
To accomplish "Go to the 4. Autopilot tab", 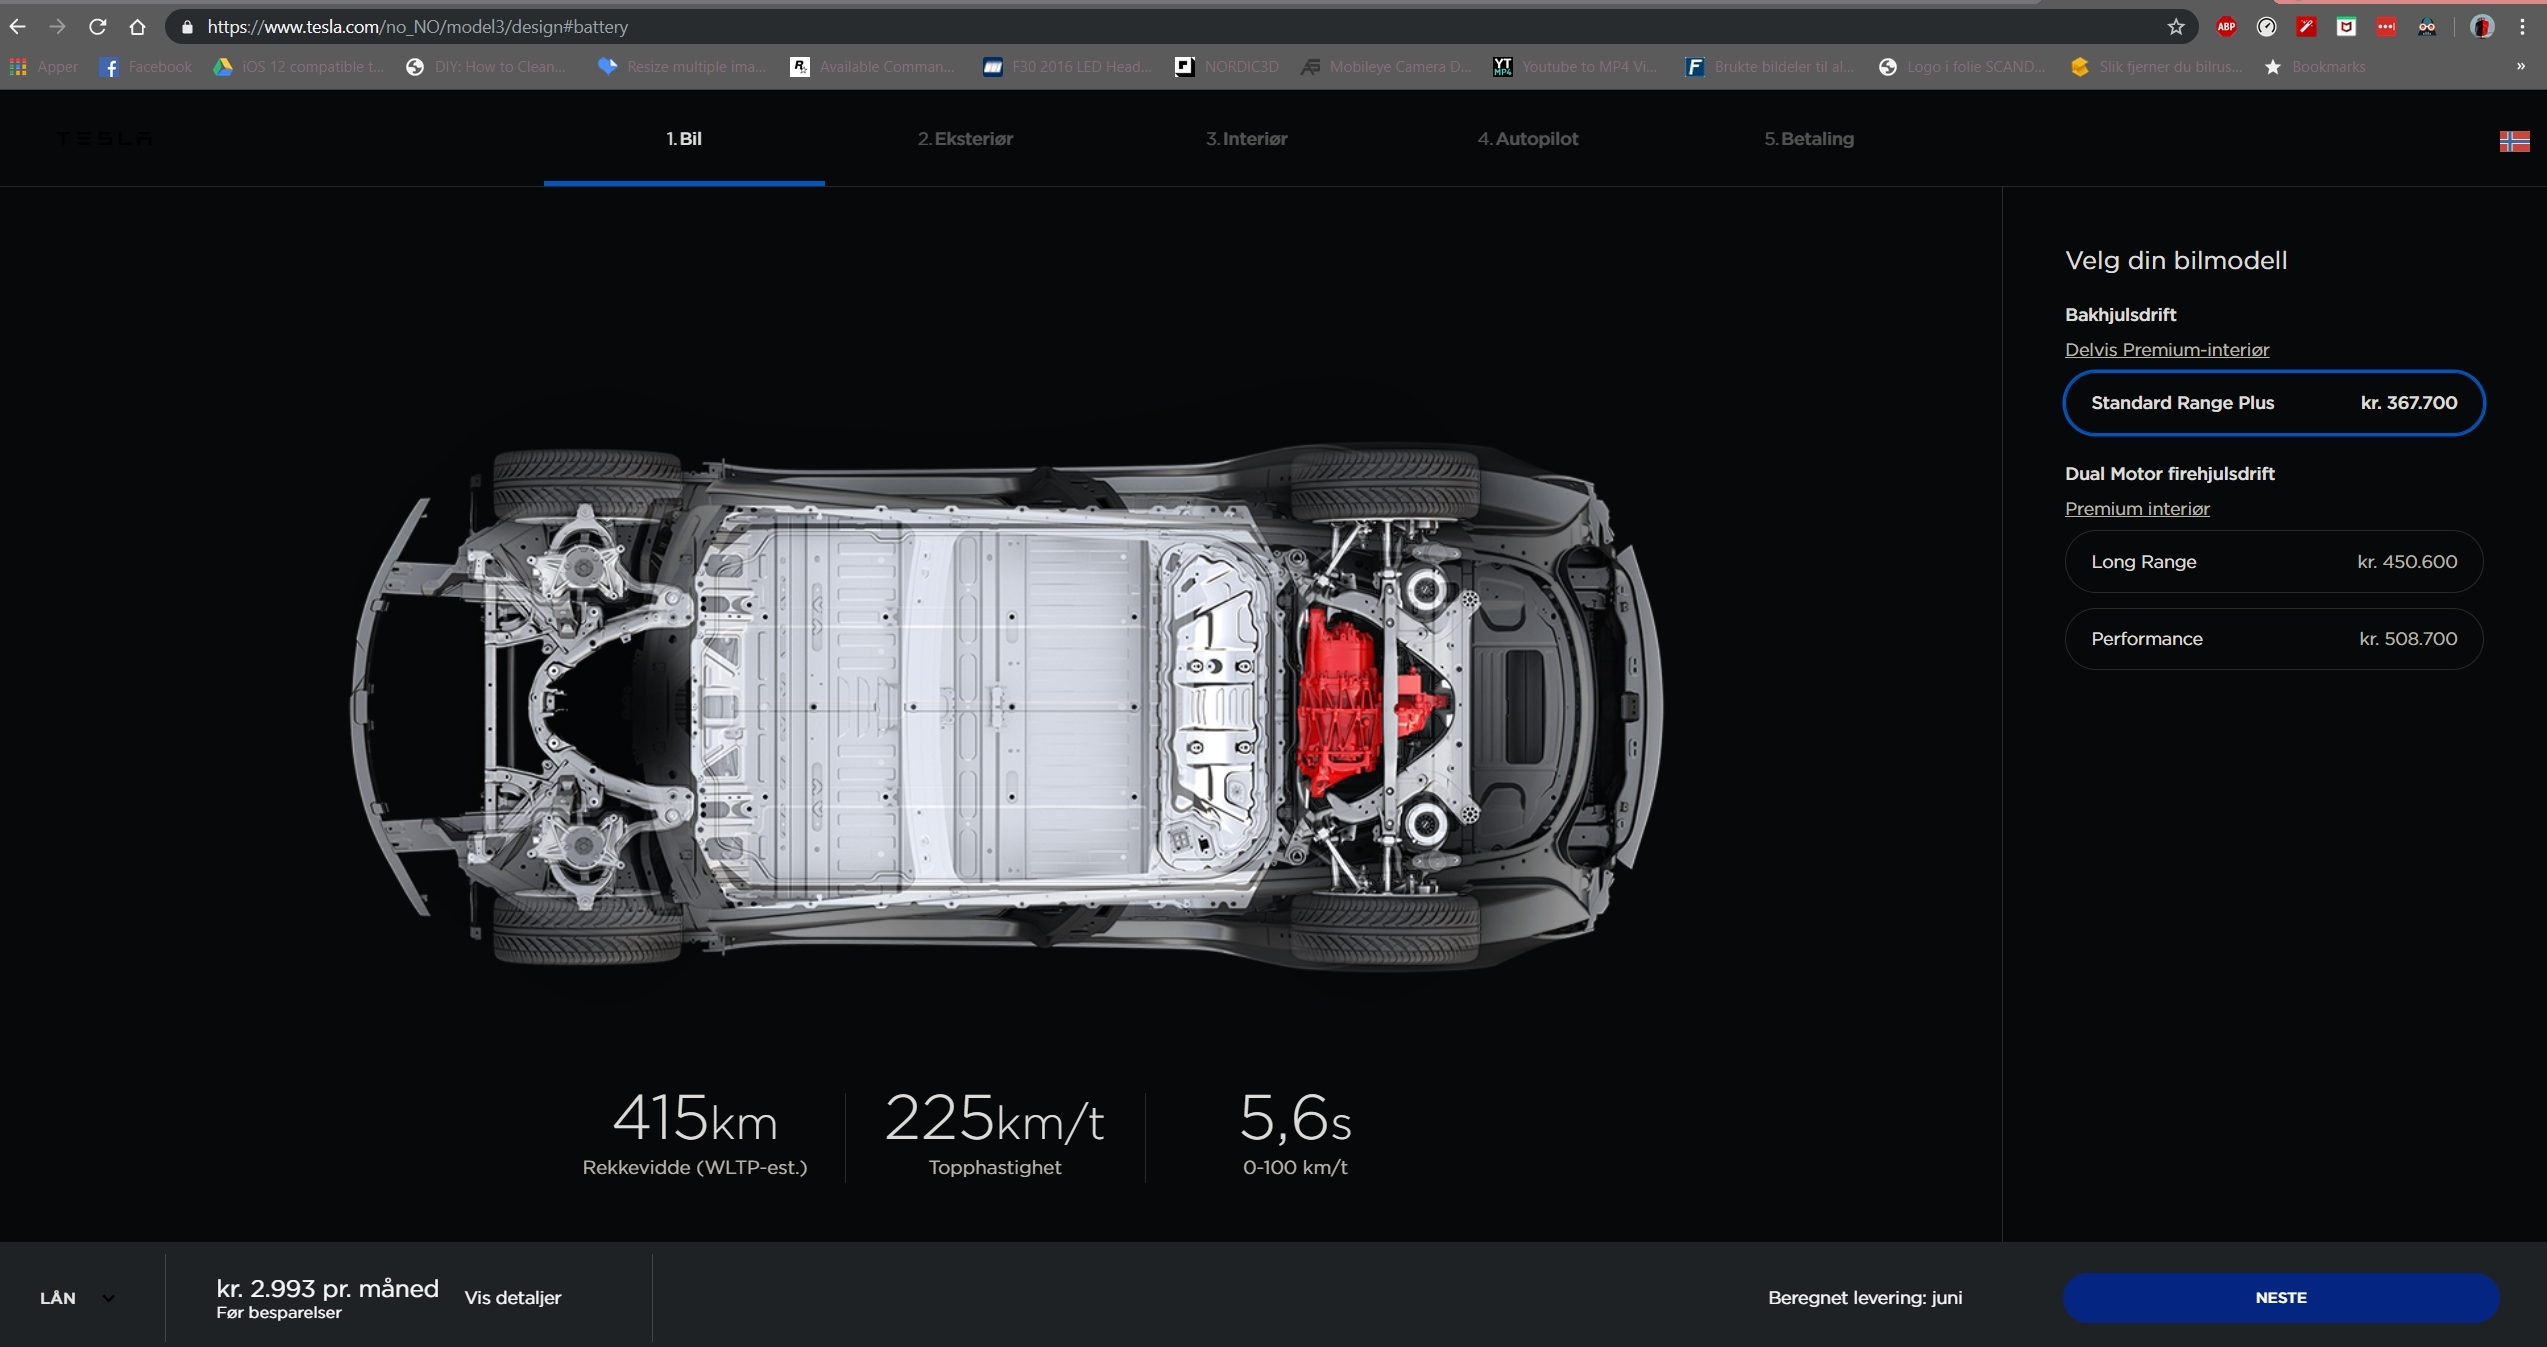I will [1527, 139].
